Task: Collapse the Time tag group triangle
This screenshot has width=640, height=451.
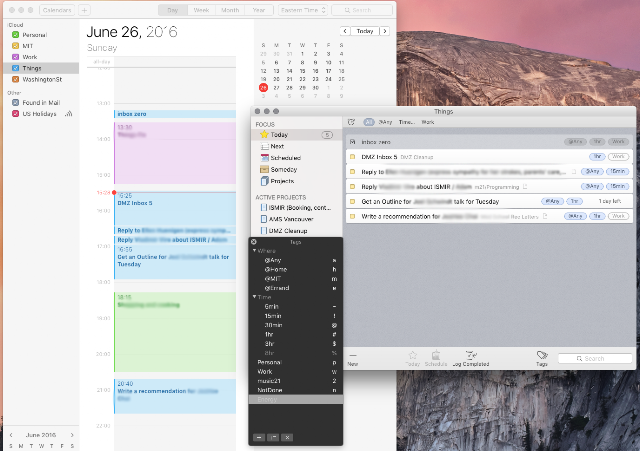Action: pos(254,297)
